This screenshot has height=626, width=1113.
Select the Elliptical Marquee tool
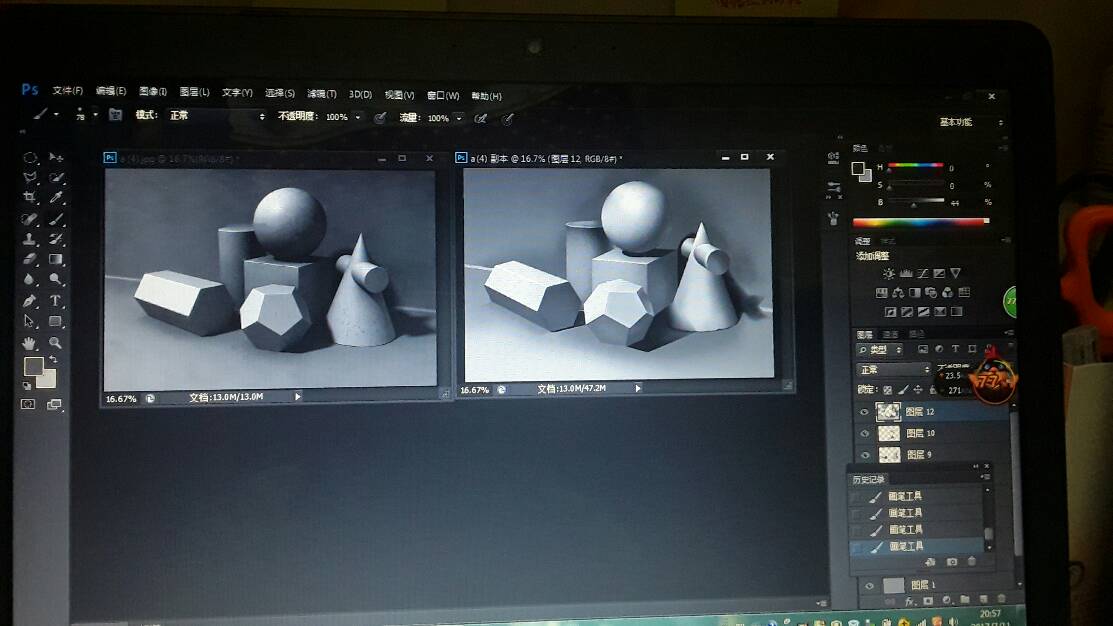(30, 158)
